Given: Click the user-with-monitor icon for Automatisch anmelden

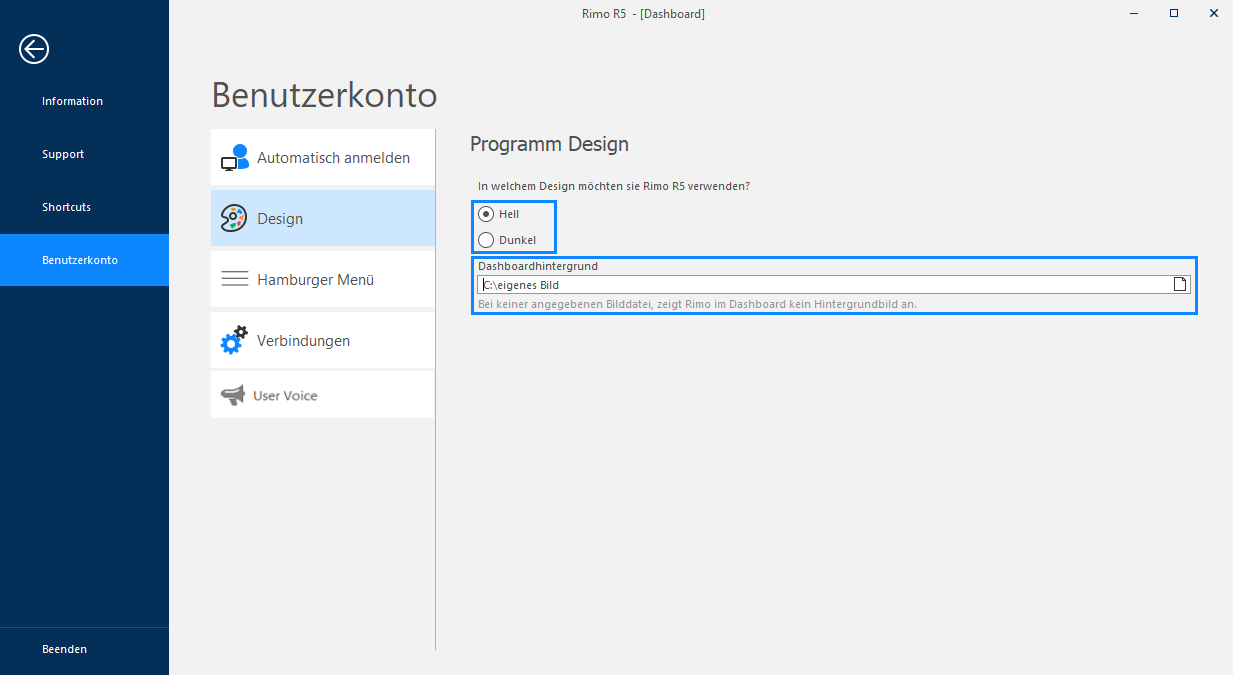Looking at the screenshot, I should pyautogui.click(x=234, y=158).
